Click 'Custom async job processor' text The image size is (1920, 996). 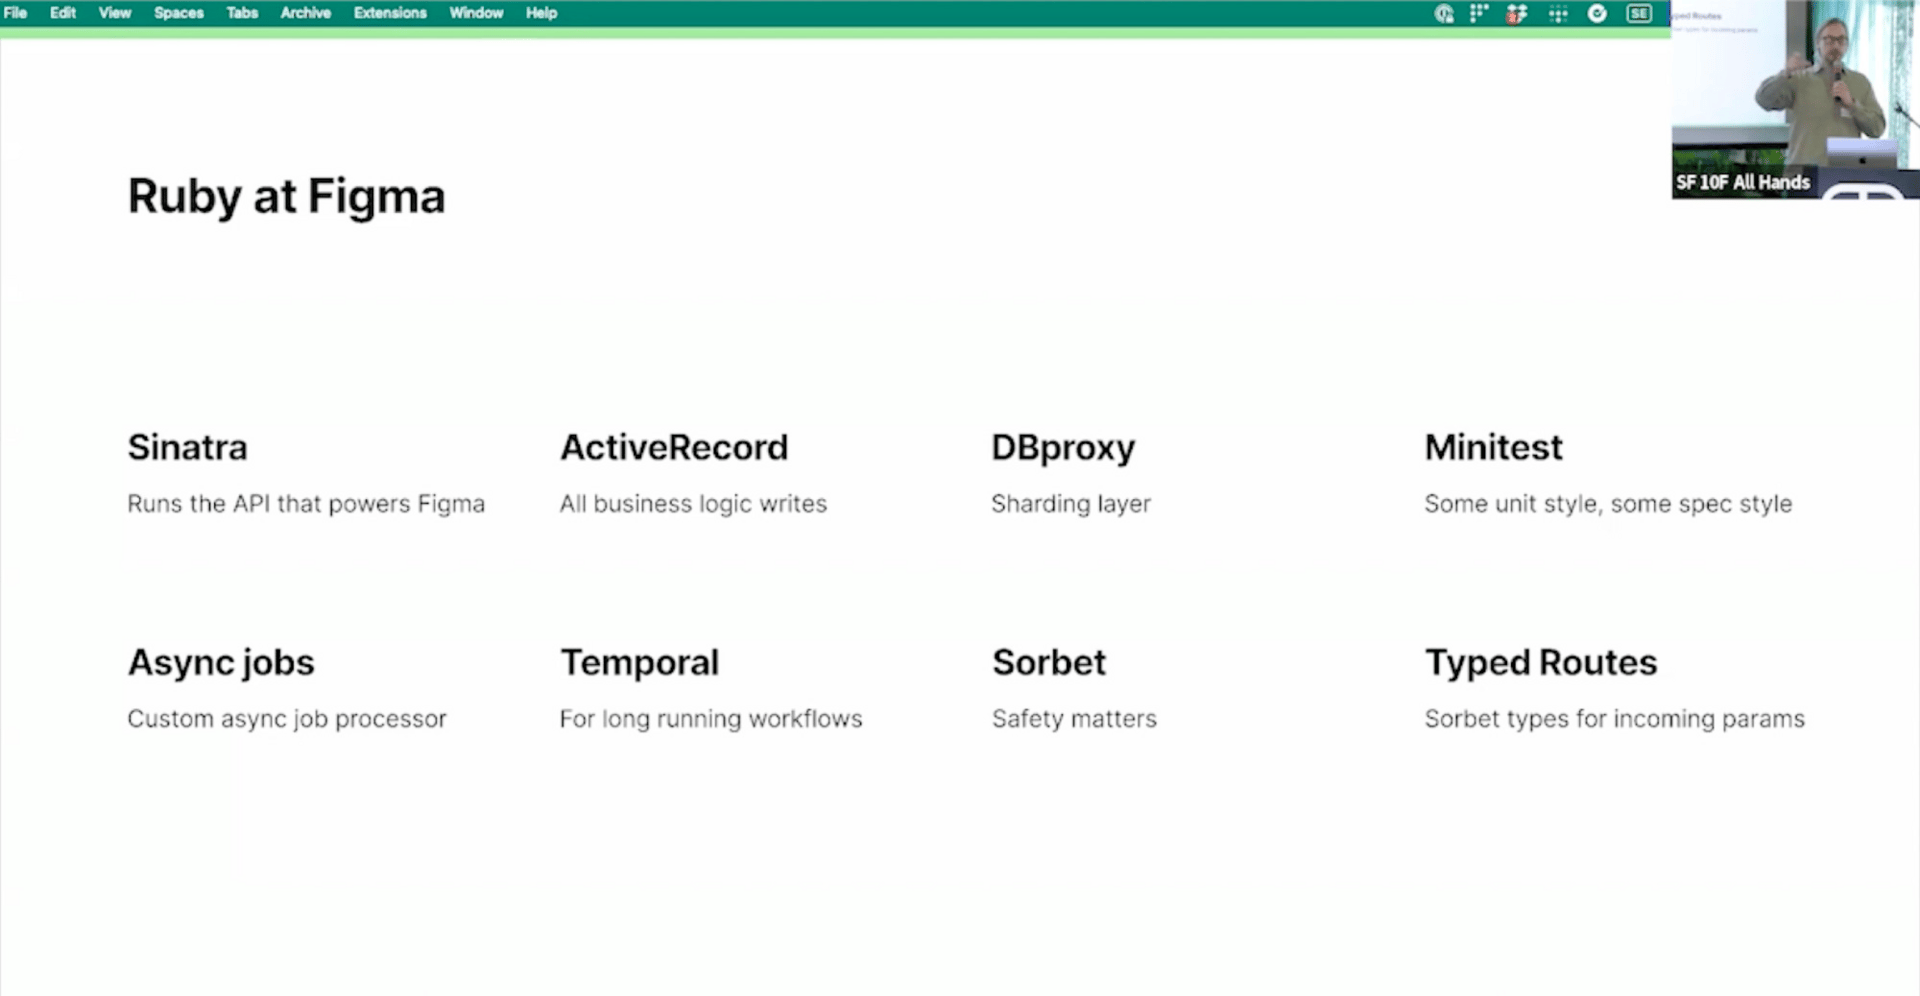287,719
